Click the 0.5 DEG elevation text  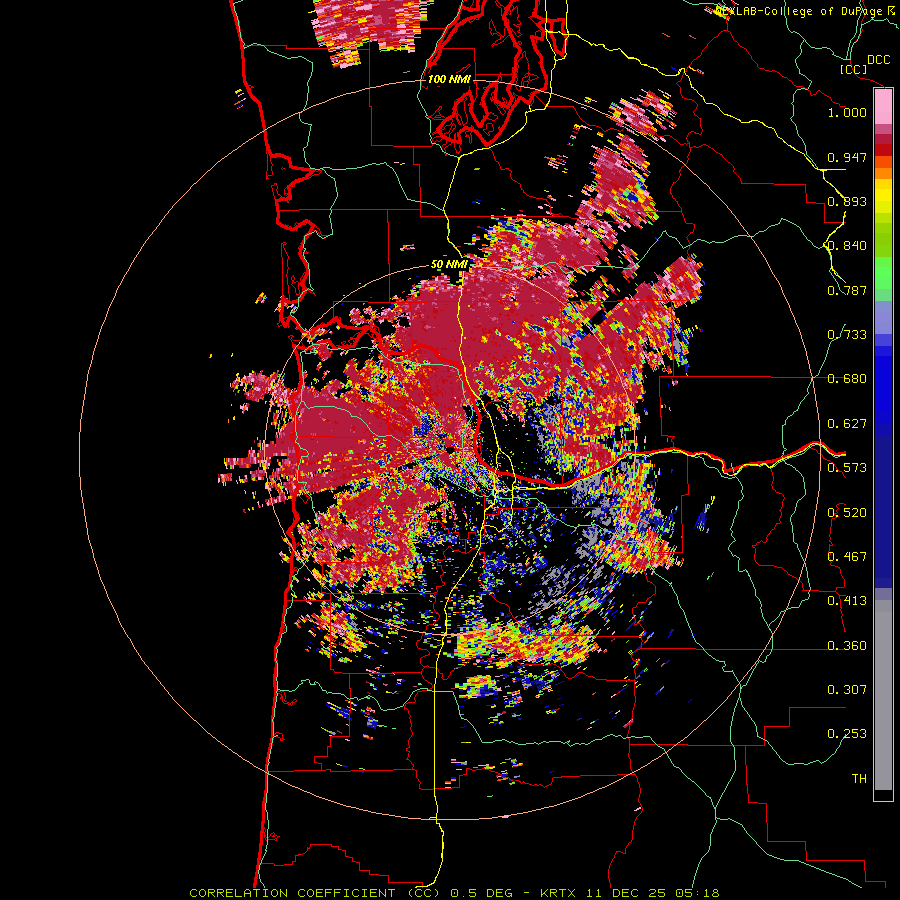click(481, 893)
